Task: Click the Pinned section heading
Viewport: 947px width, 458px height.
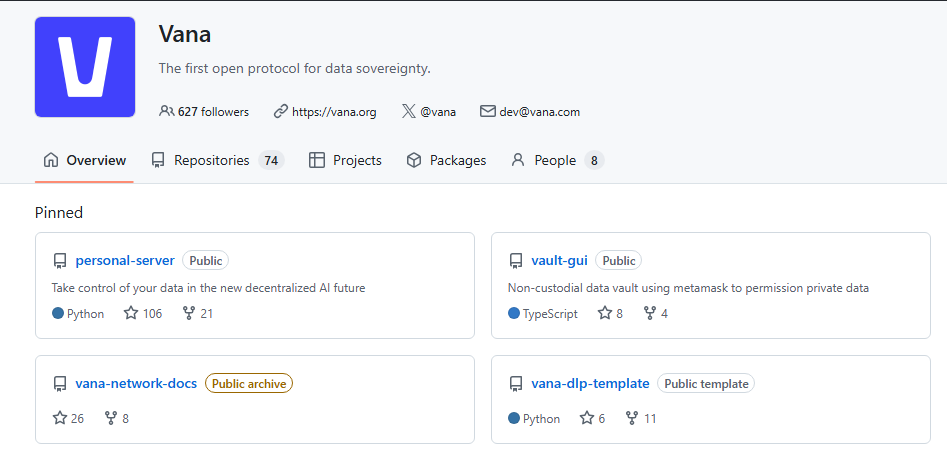Action: click(x=59, y=212)
